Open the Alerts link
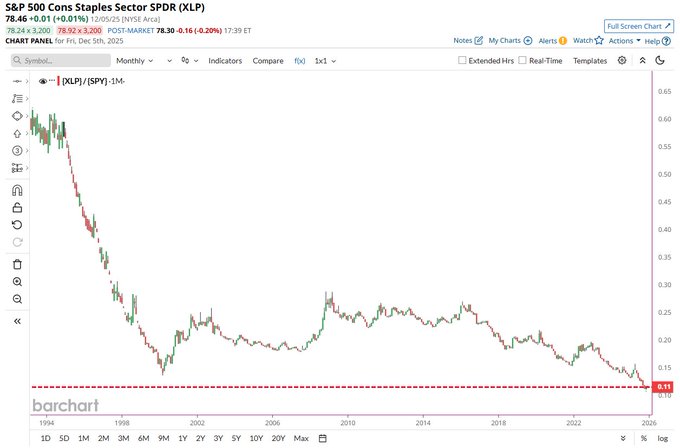680x448 pixels. (x=547, y=41)
